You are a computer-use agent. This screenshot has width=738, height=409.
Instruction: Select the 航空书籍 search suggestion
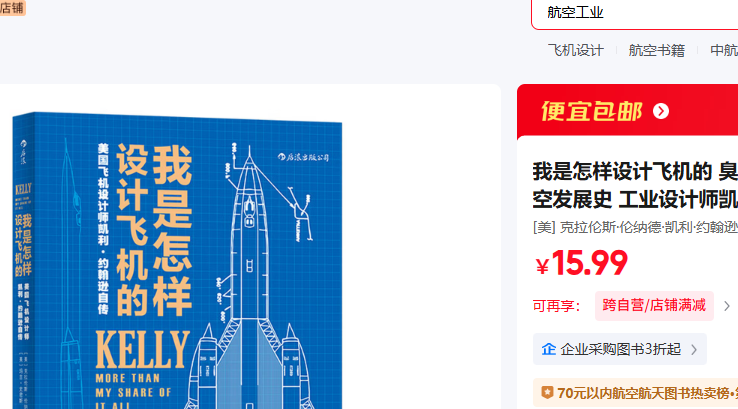657,50
